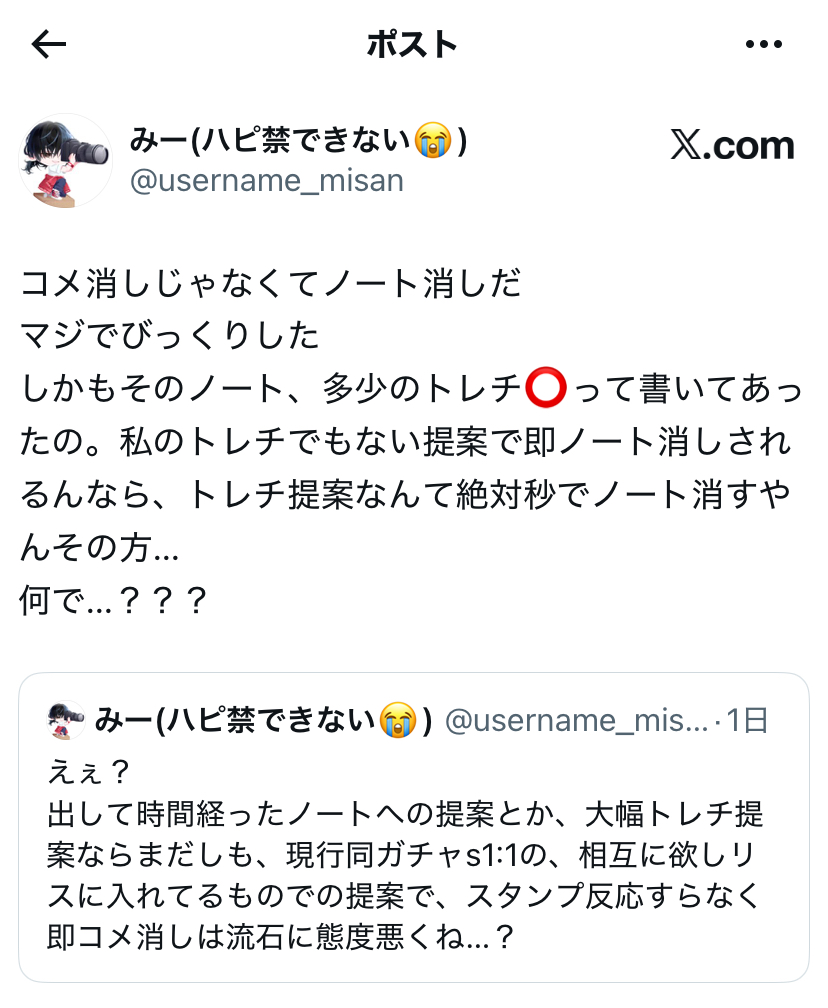Go back using the left arrow
This screenshot has height=1008, width=828.
pyautogui.click(x=49, y=44)
